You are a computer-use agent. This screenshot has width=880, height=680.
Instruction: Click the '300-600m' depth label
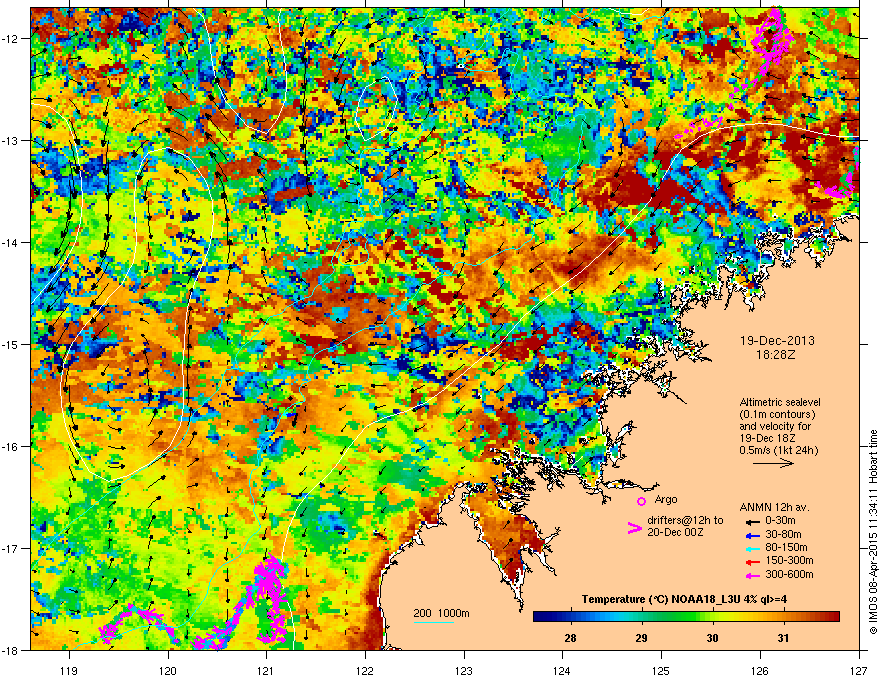click(789, 574)
